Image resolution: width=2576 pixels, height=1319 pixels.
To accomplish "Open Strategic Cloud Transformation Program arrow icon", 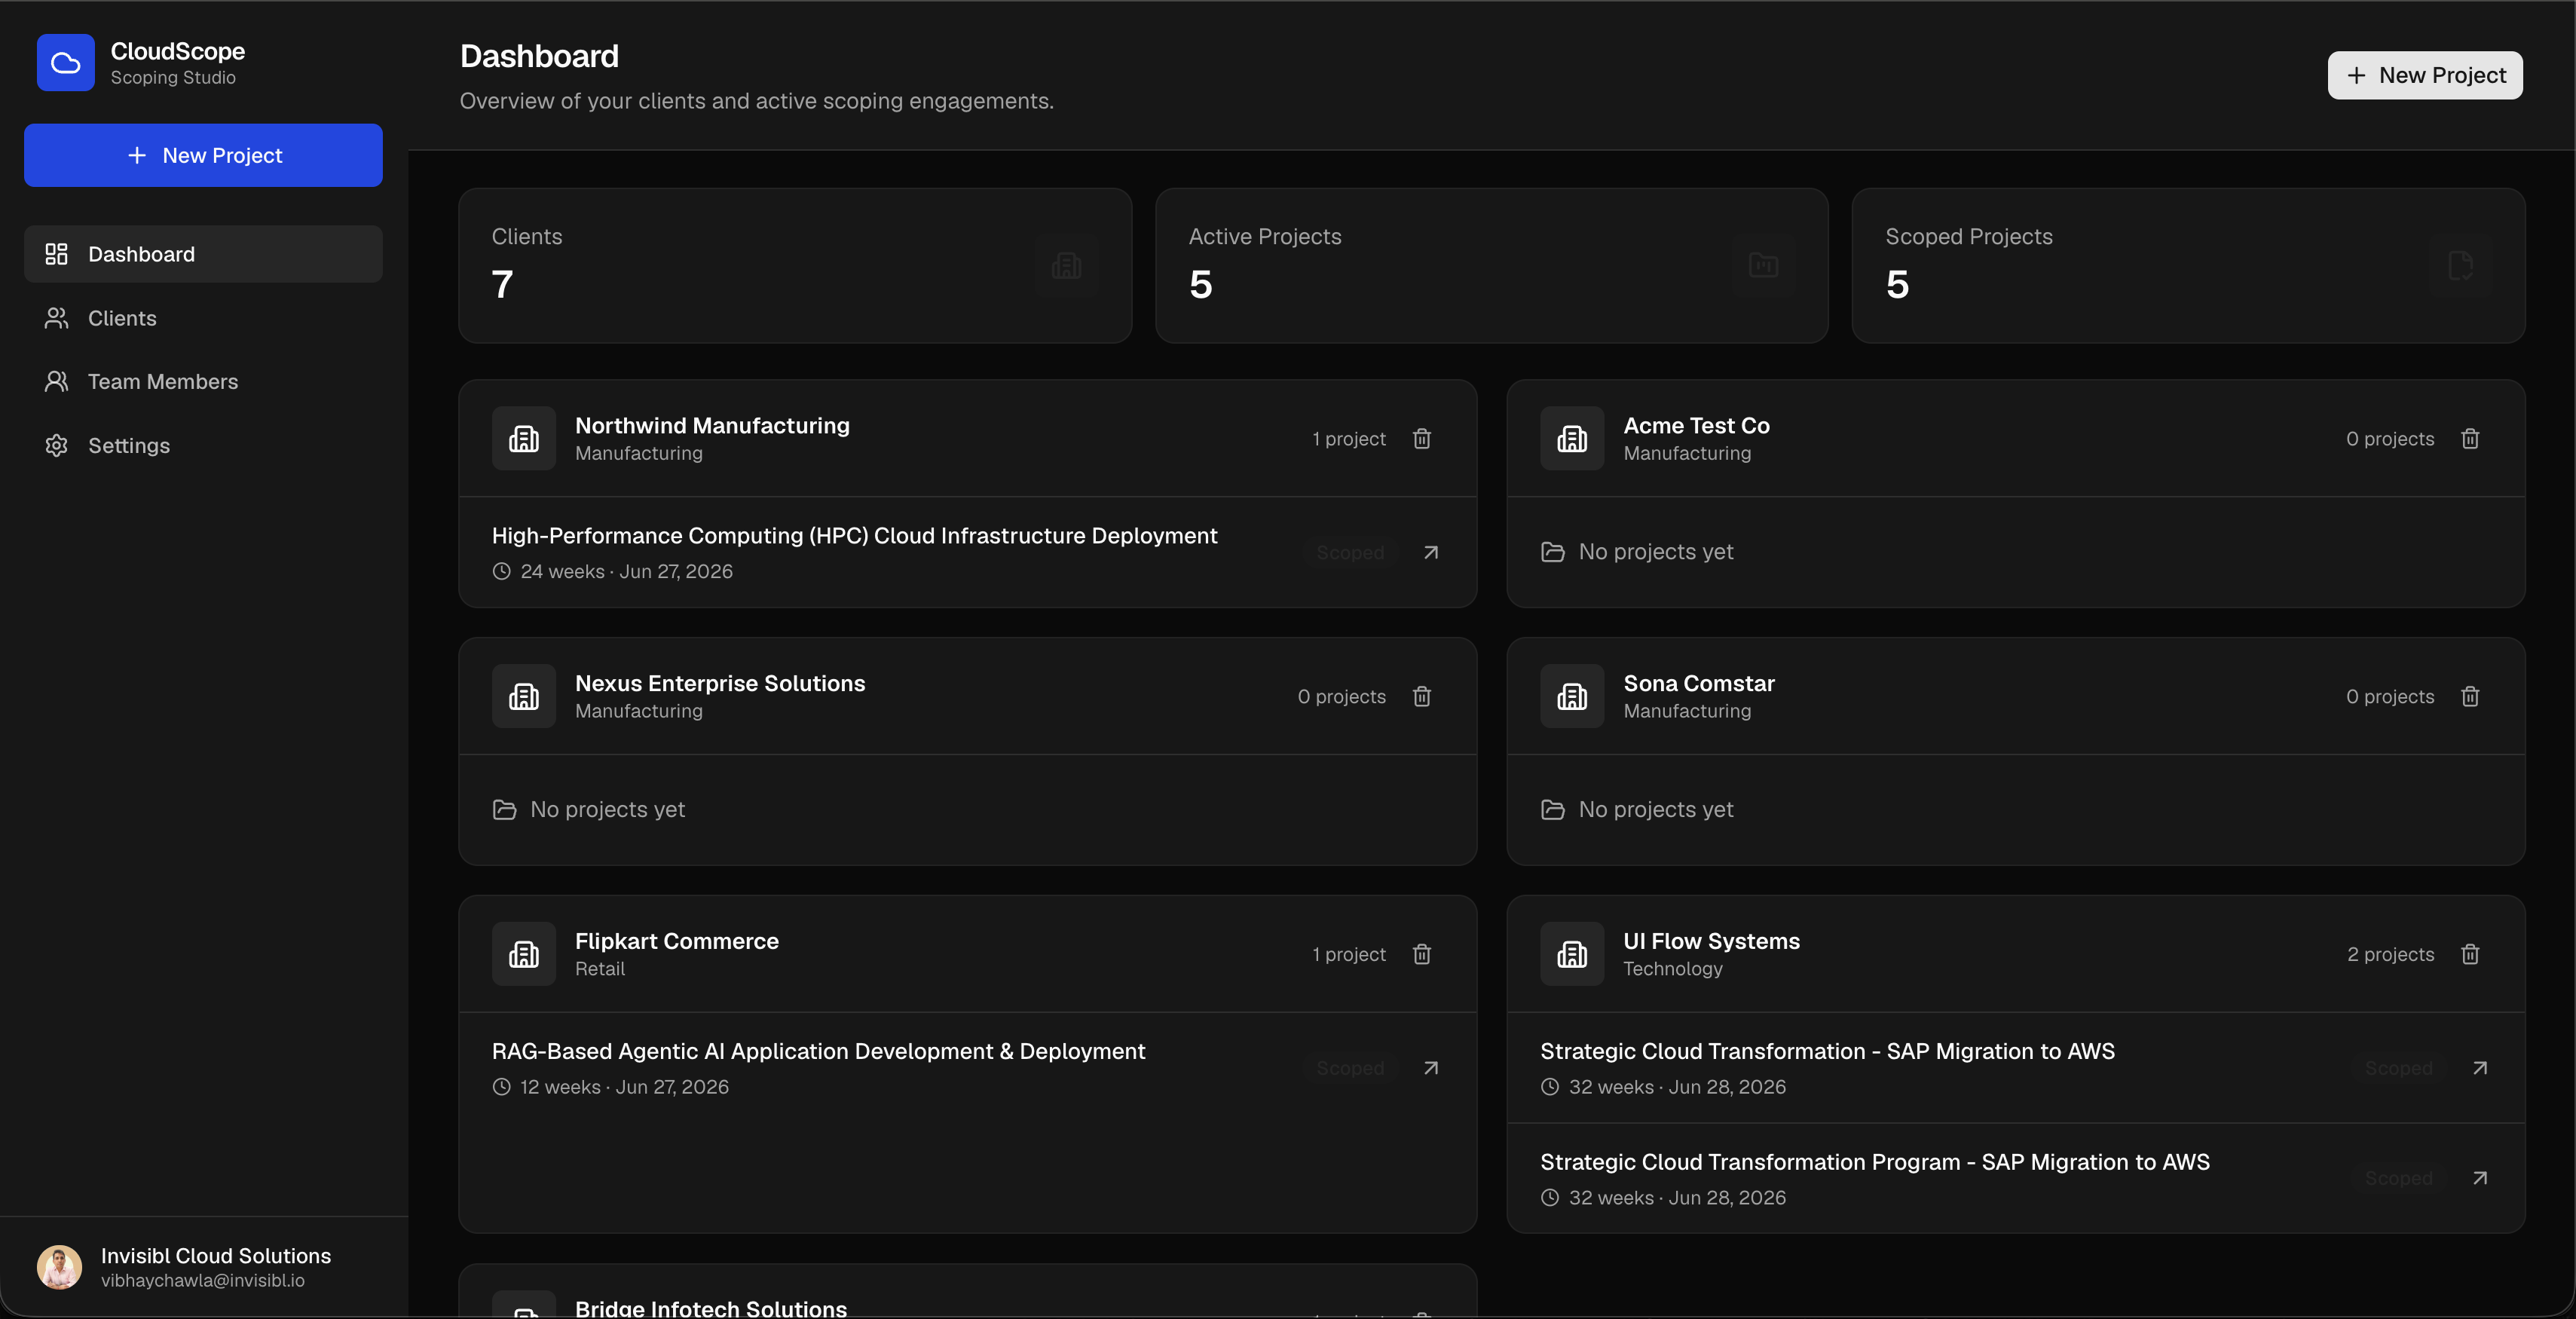I will 2480,1179.
